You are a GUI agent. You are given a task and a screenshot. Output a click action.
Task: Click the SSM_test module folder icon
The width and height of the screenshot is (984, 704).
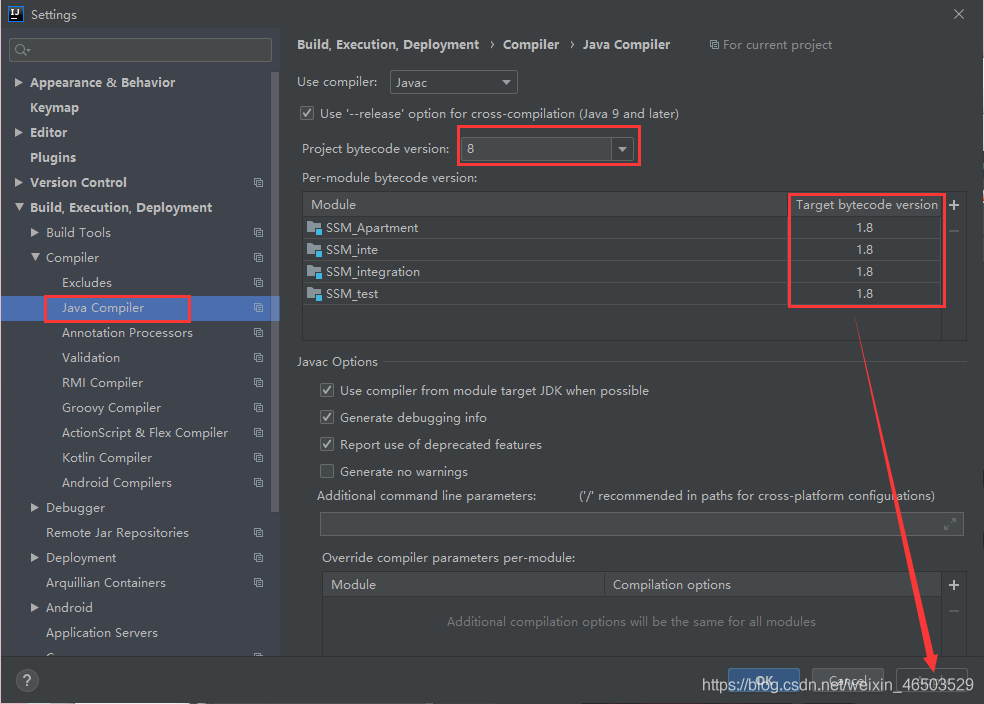pos(314,294)
